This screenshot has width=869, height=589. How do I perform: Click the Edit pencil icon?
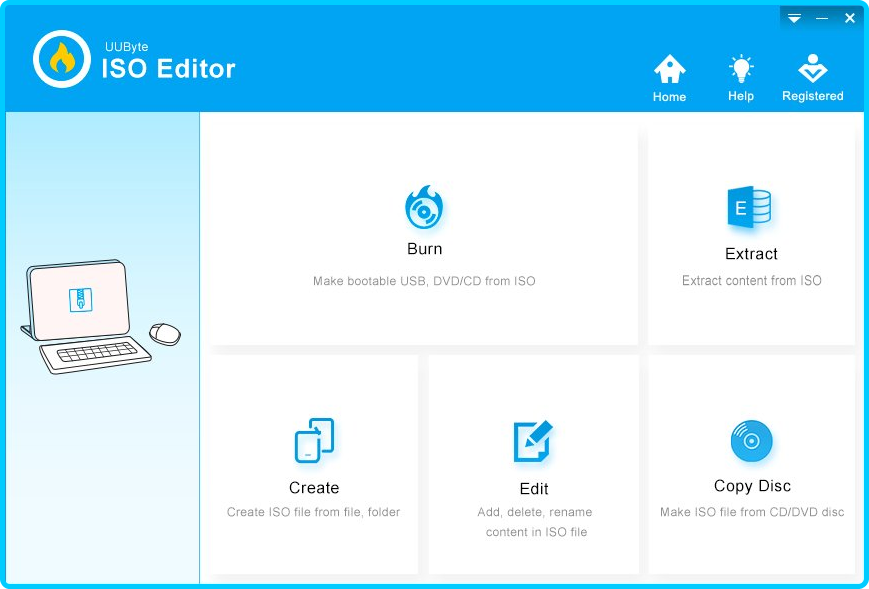533,441
